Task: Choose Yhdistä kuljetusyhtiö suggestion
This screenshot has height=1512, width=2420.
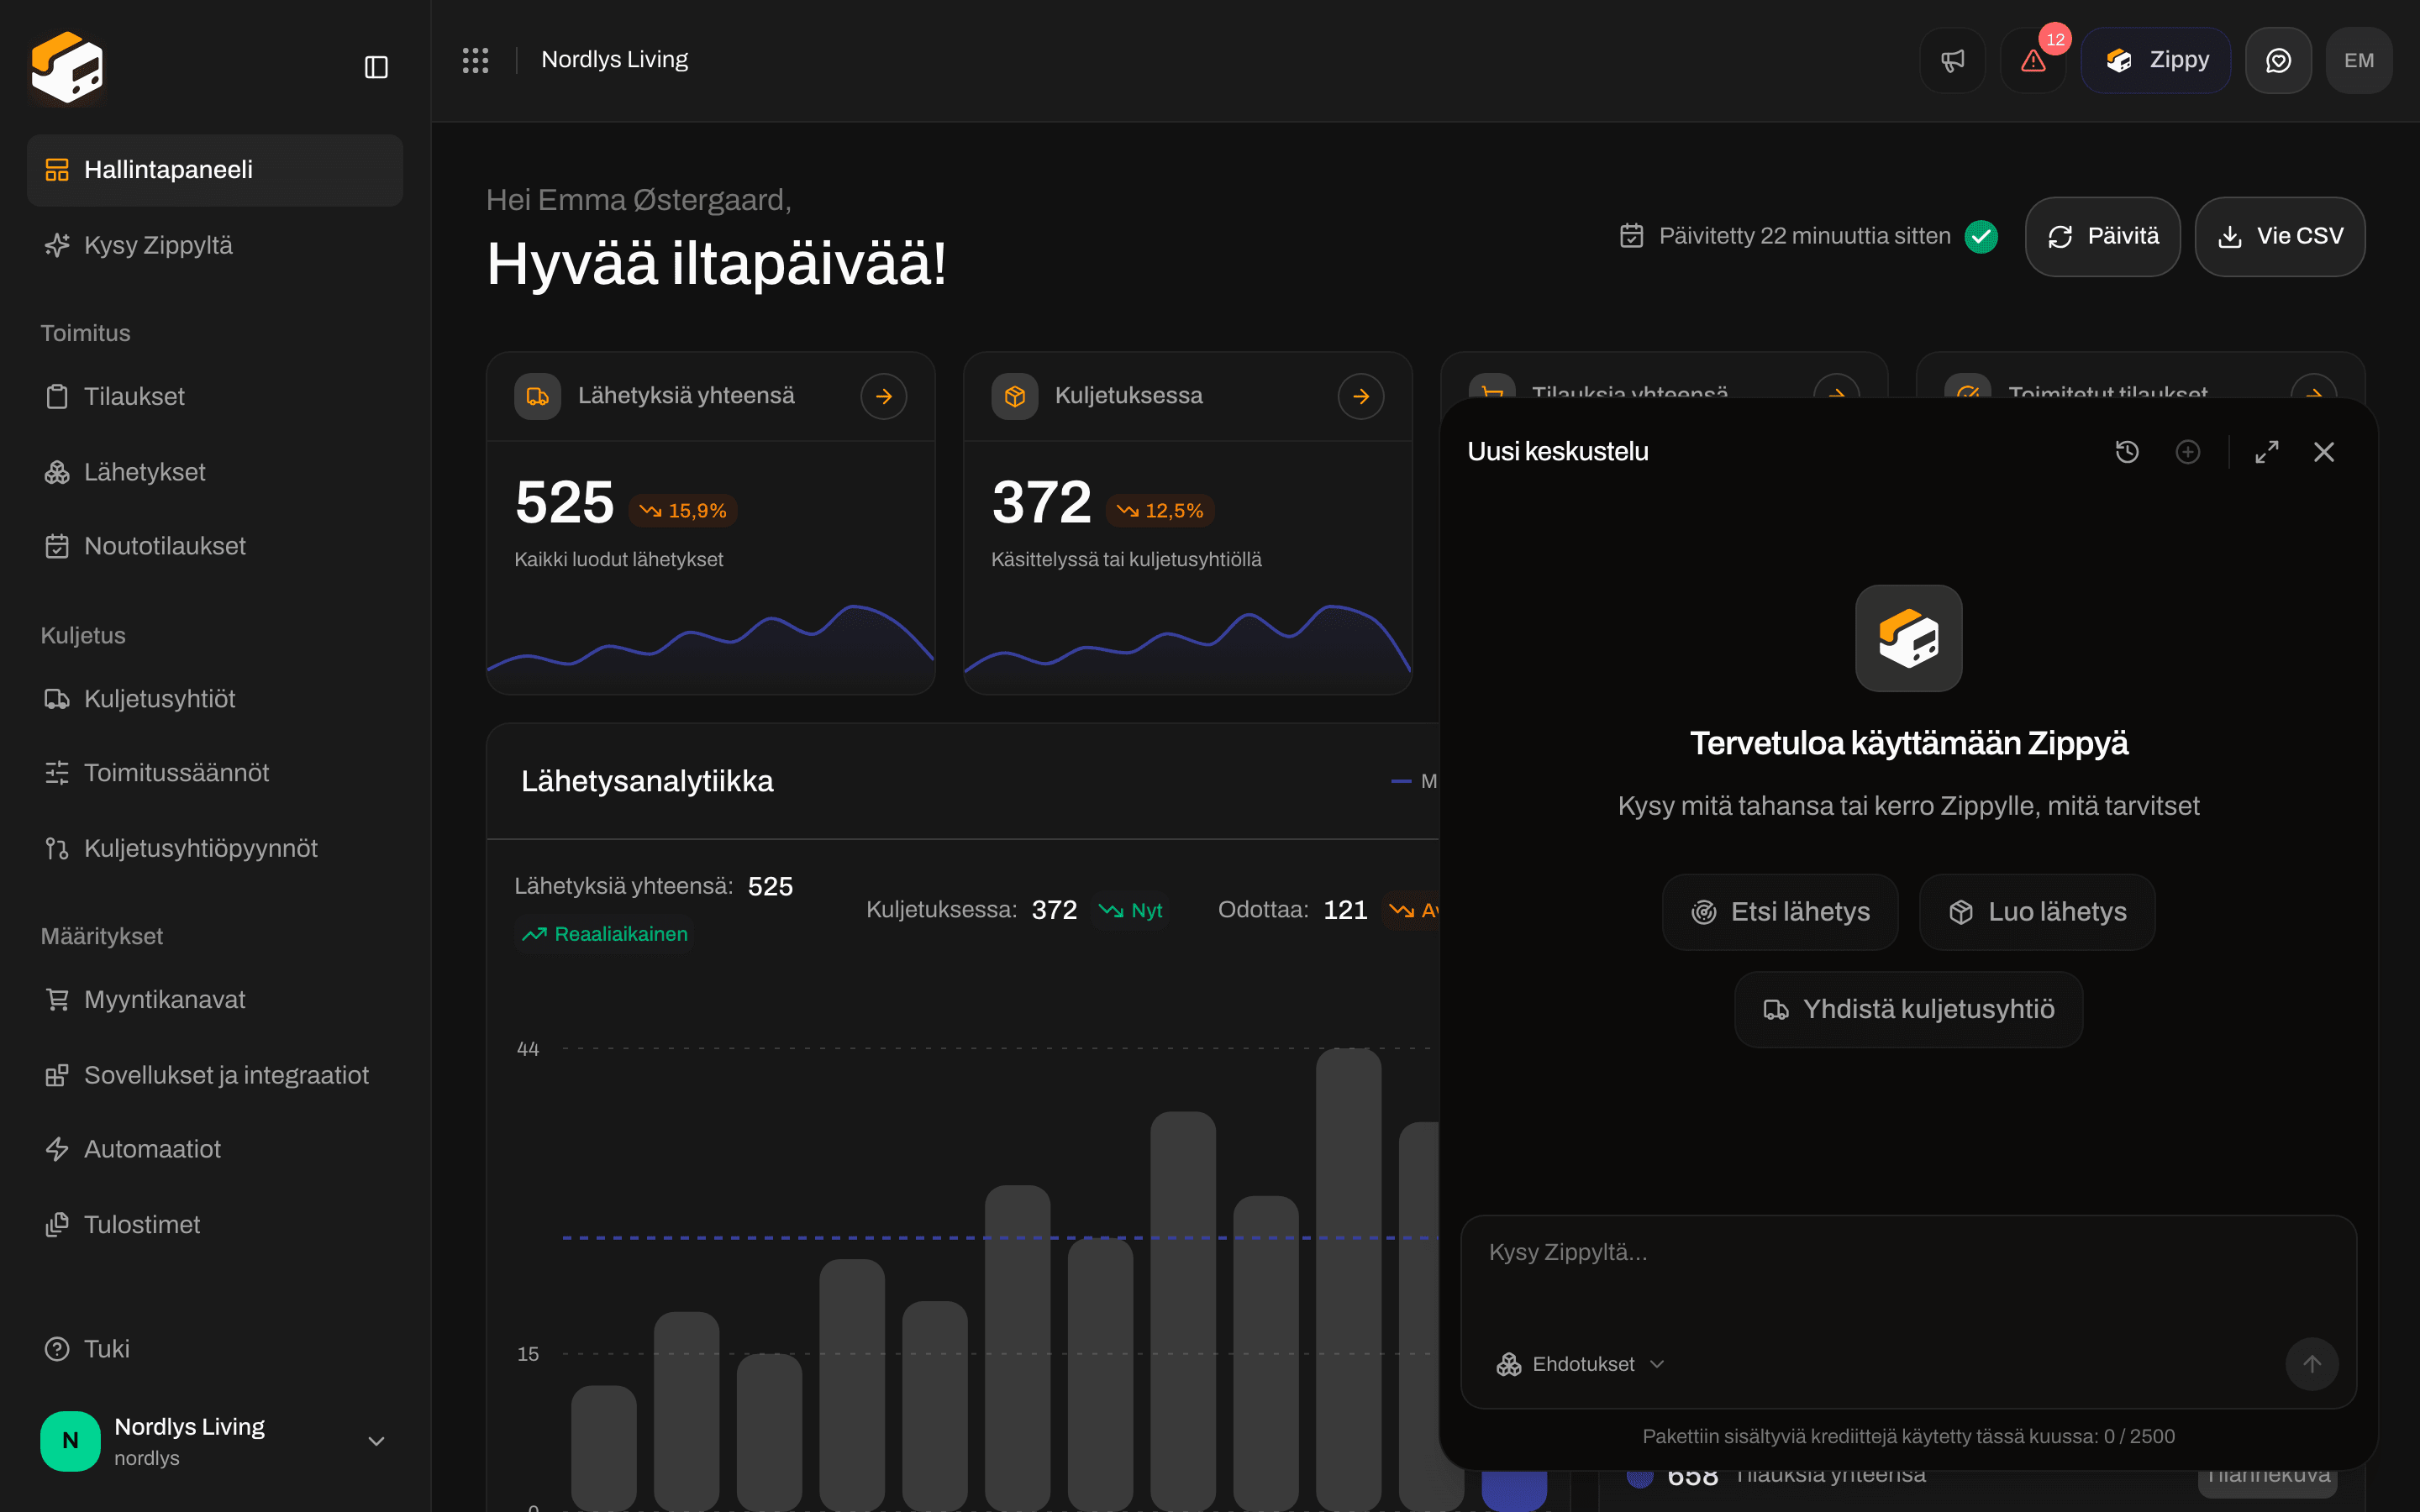Action: point(1908,1009)
